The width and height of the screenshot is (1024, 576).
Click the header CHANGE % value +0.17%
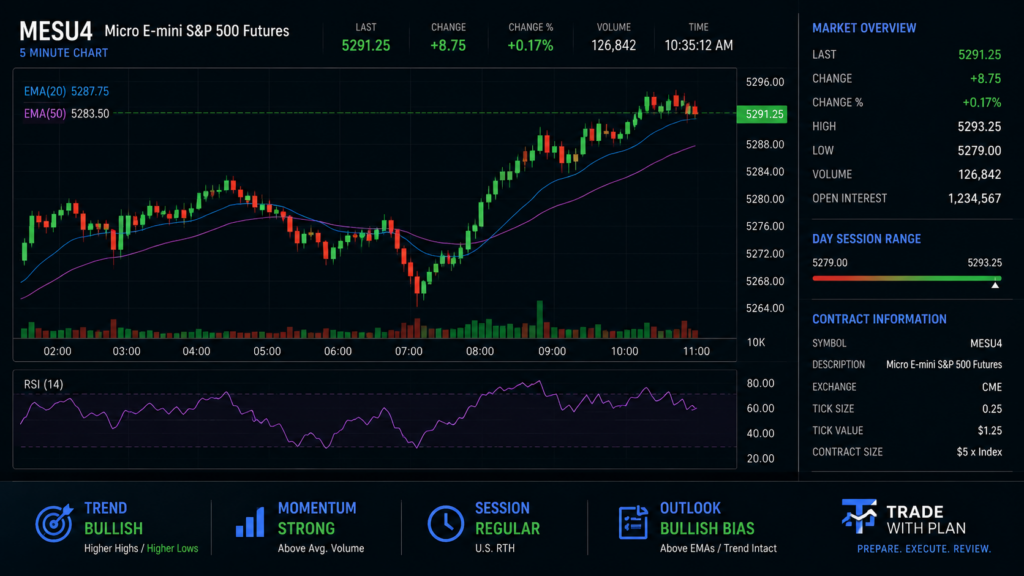pyautogui.click(x=530, y=45)
